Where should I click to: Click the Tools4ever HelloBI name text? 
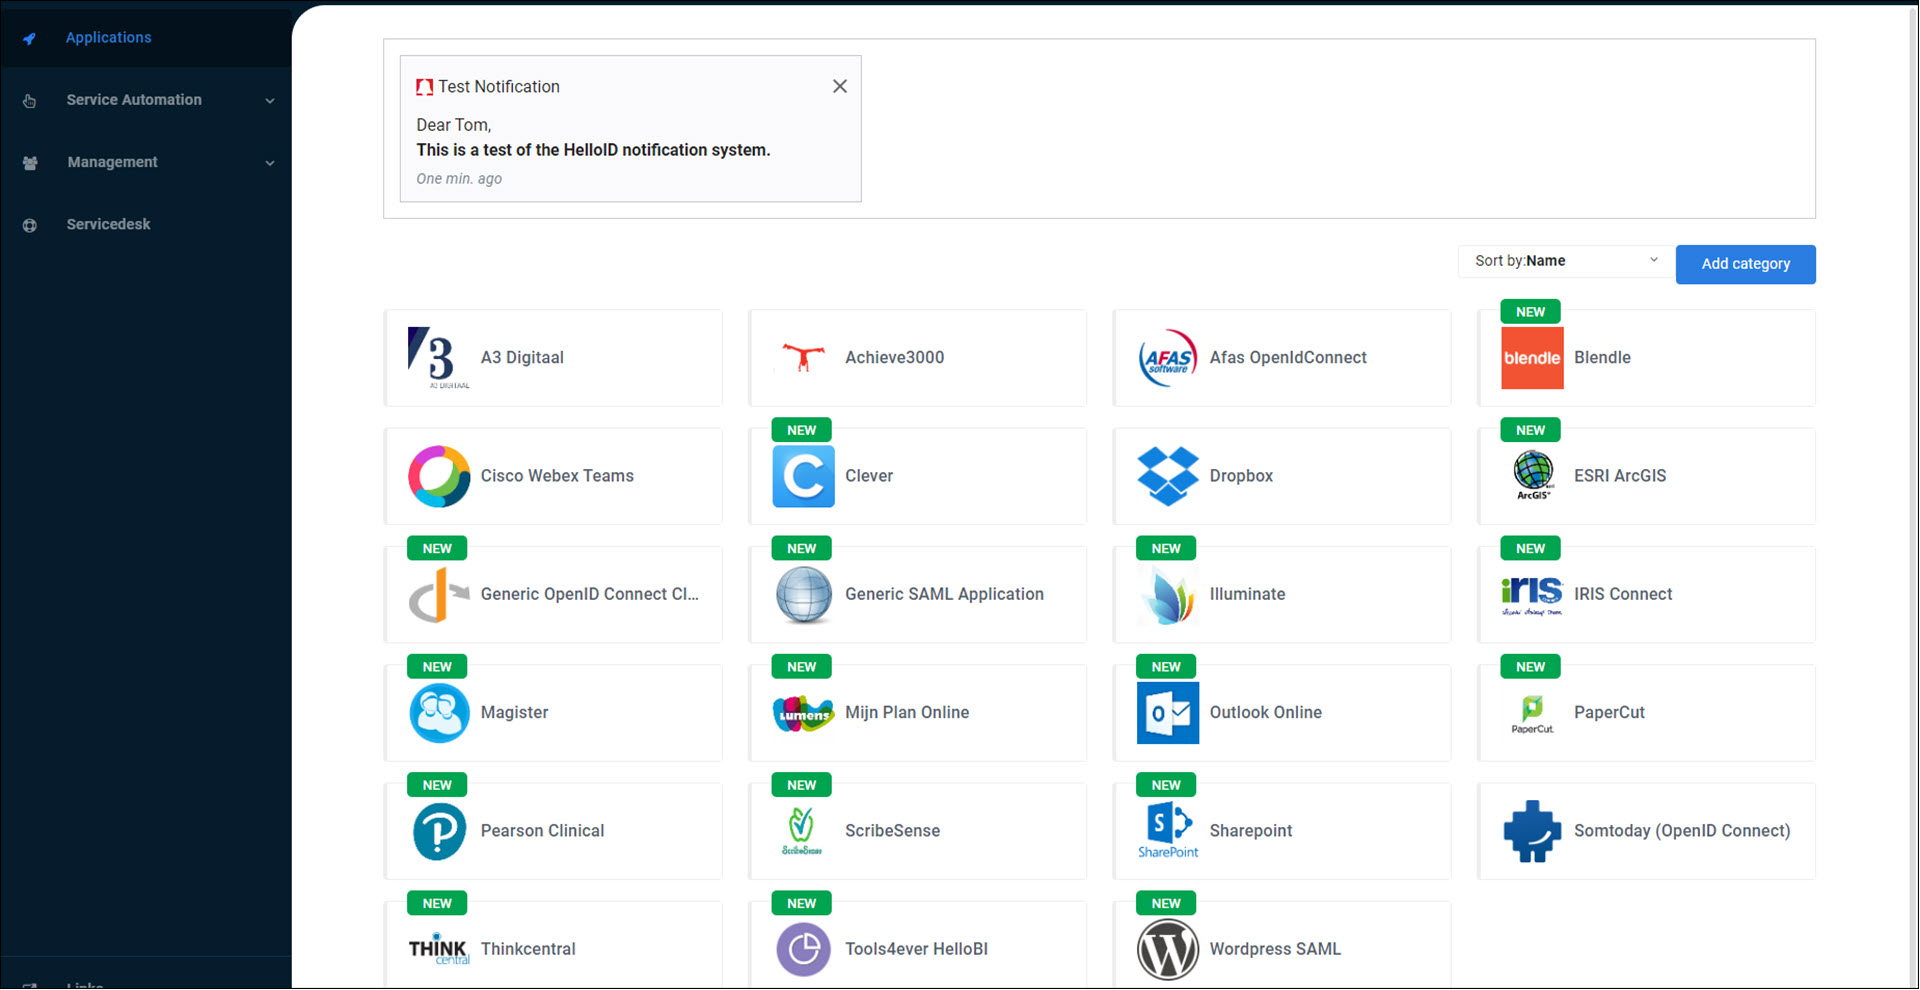click(916, 949)
